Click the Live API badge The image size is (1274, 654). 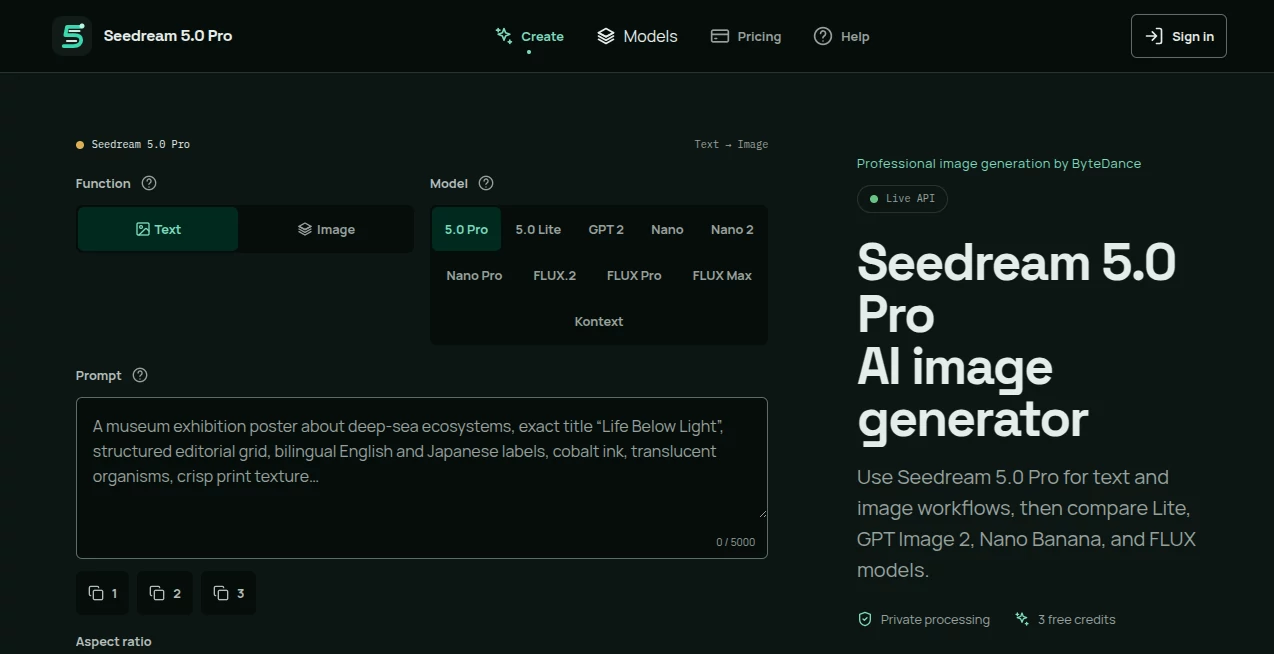[x=902, y=198]
